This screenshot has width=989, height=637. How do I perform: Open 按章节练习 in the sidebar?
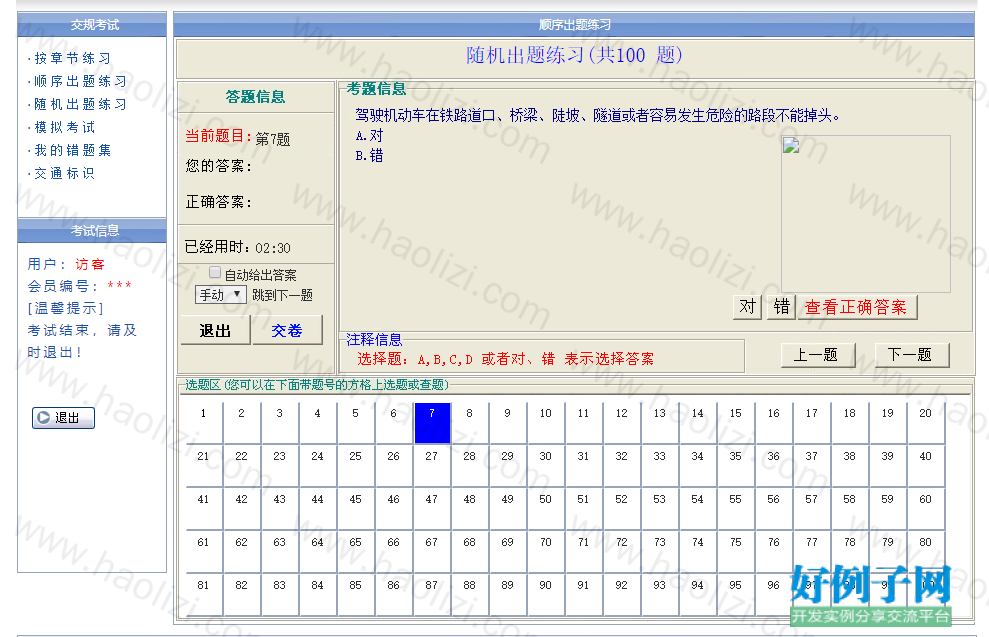click(x=73, y=58)
